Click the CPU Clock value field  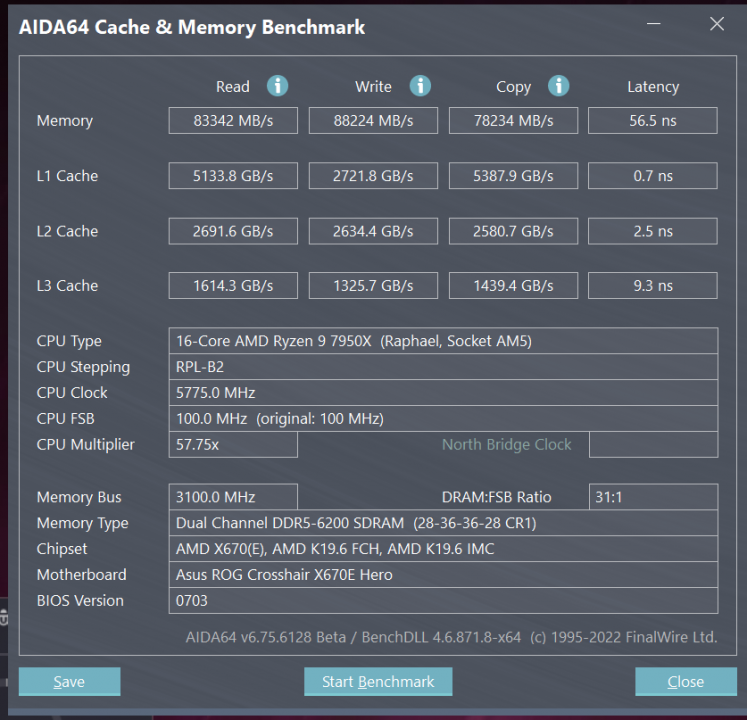point(443,393)
